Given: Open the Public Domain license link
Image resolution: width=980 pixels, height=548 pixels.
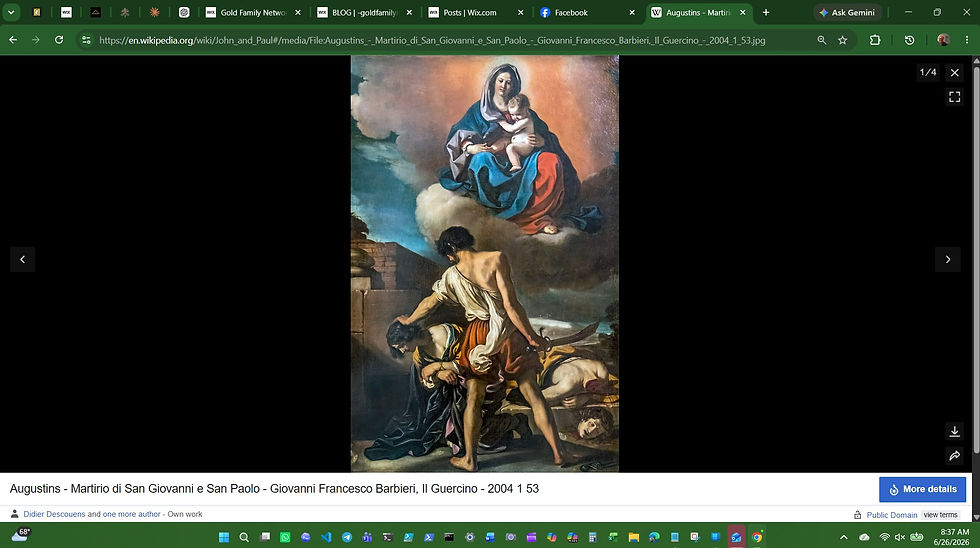Looking at the screenshot, I should point(892,515).
